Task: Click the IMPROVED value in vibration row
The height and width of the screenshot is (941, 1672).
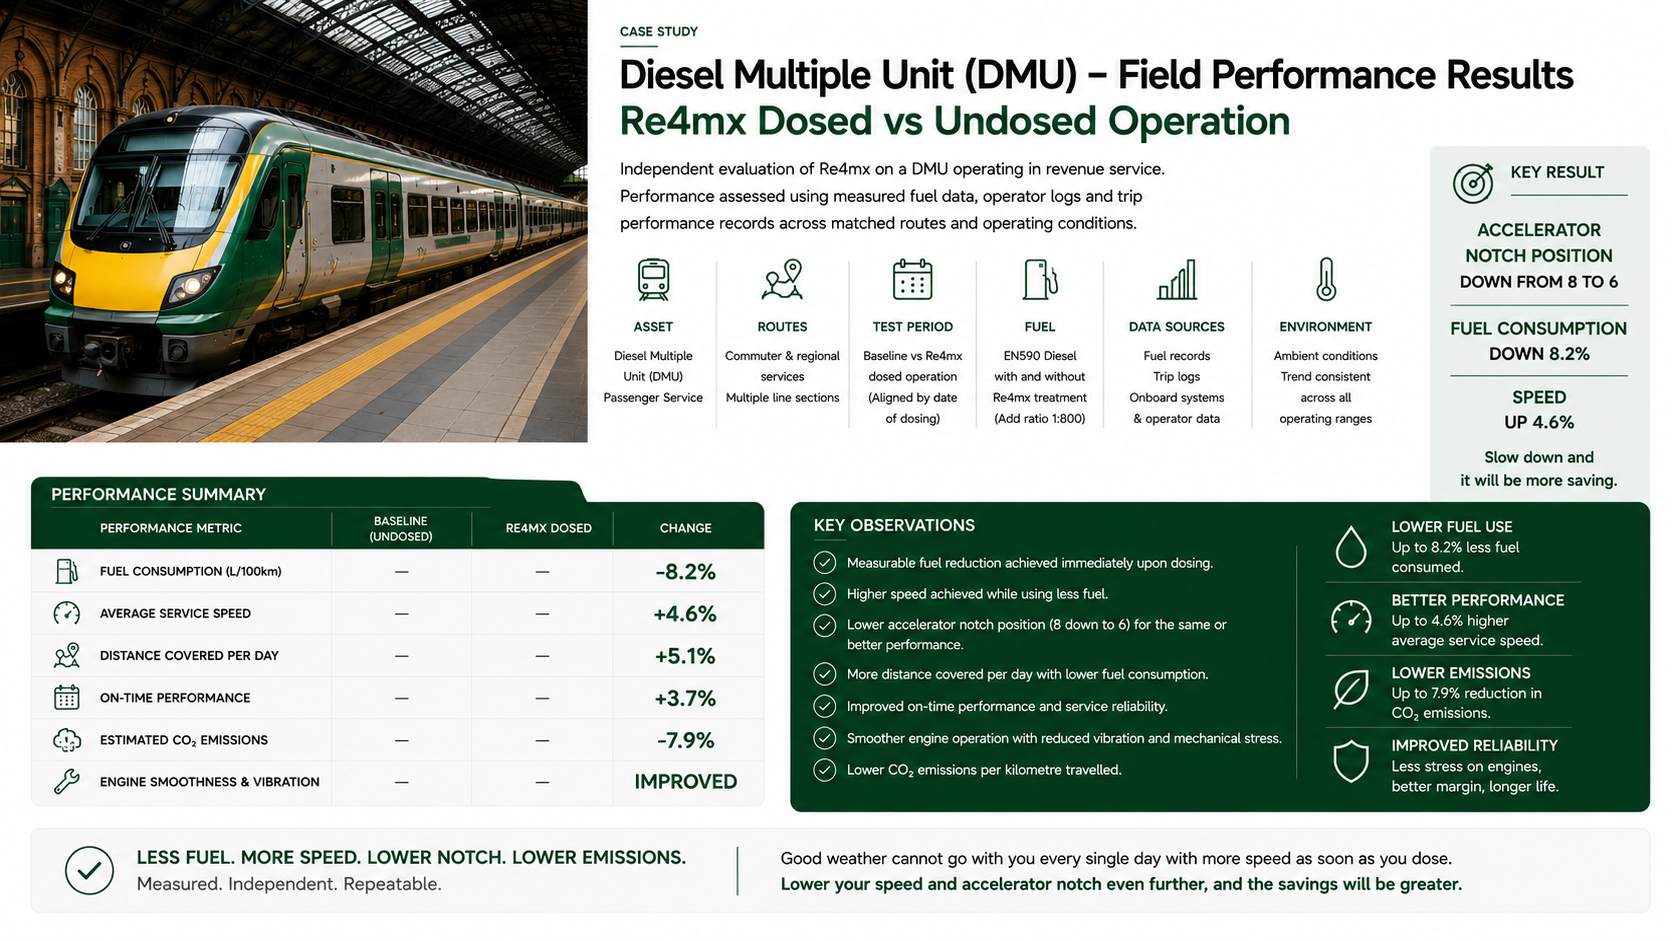Action: (686, 782)
